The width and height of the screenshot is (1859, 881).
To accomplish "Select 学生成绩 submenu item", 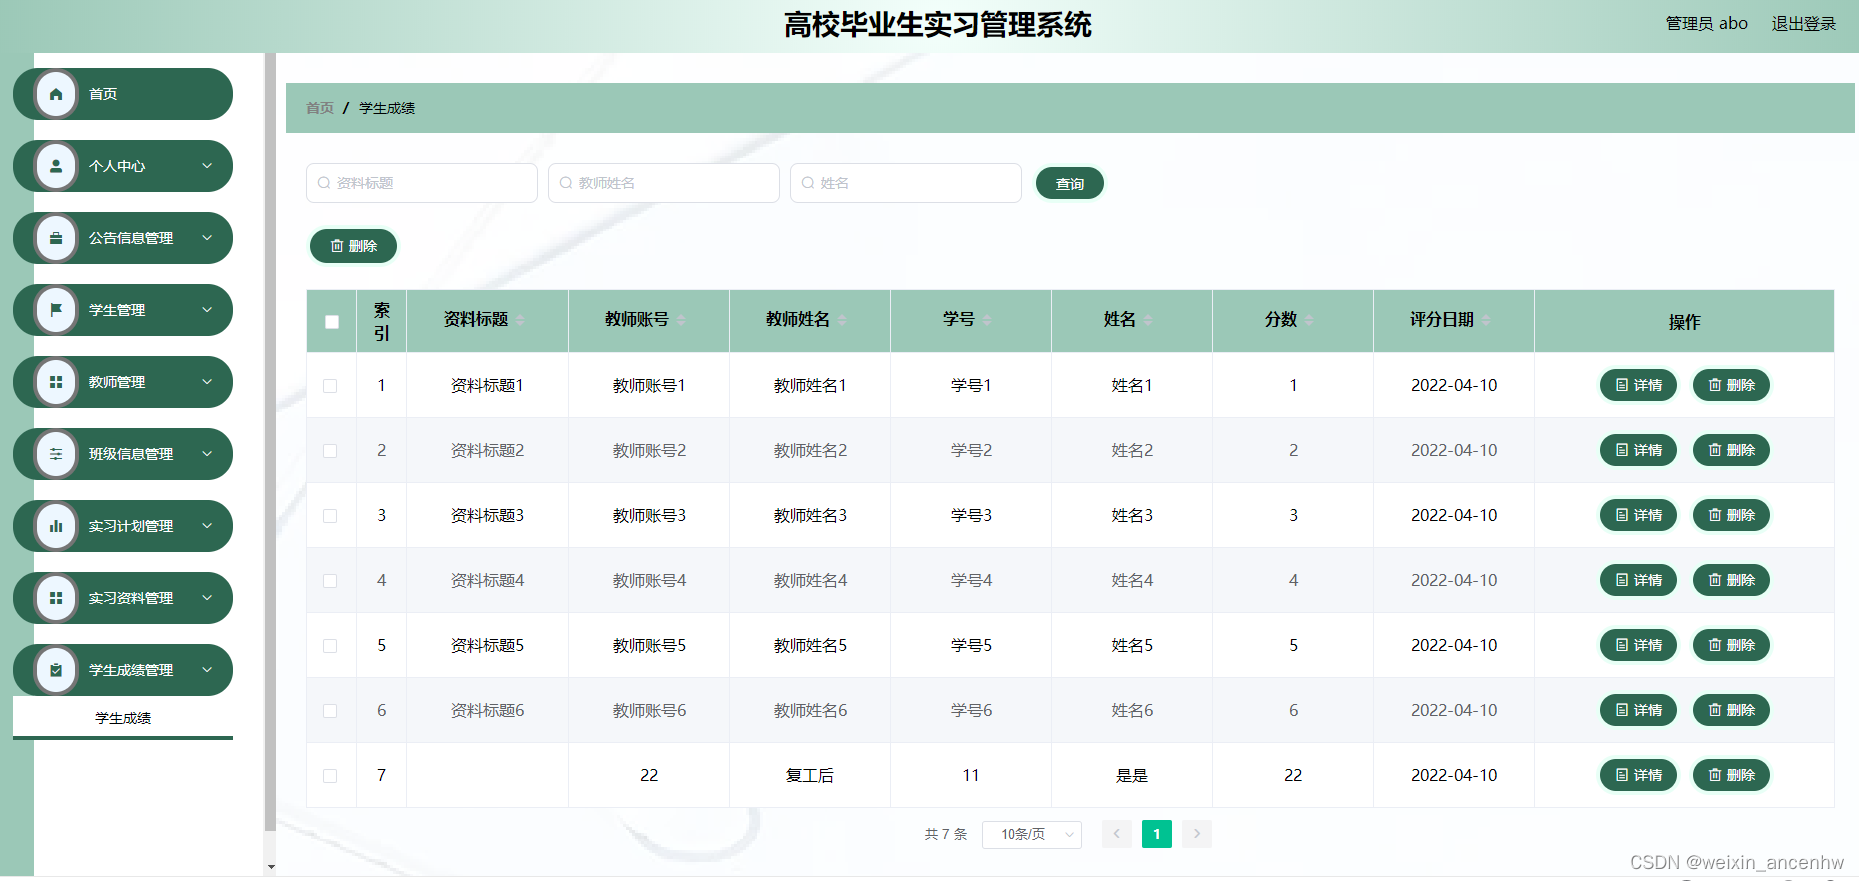I will click(x=123, y=718).
